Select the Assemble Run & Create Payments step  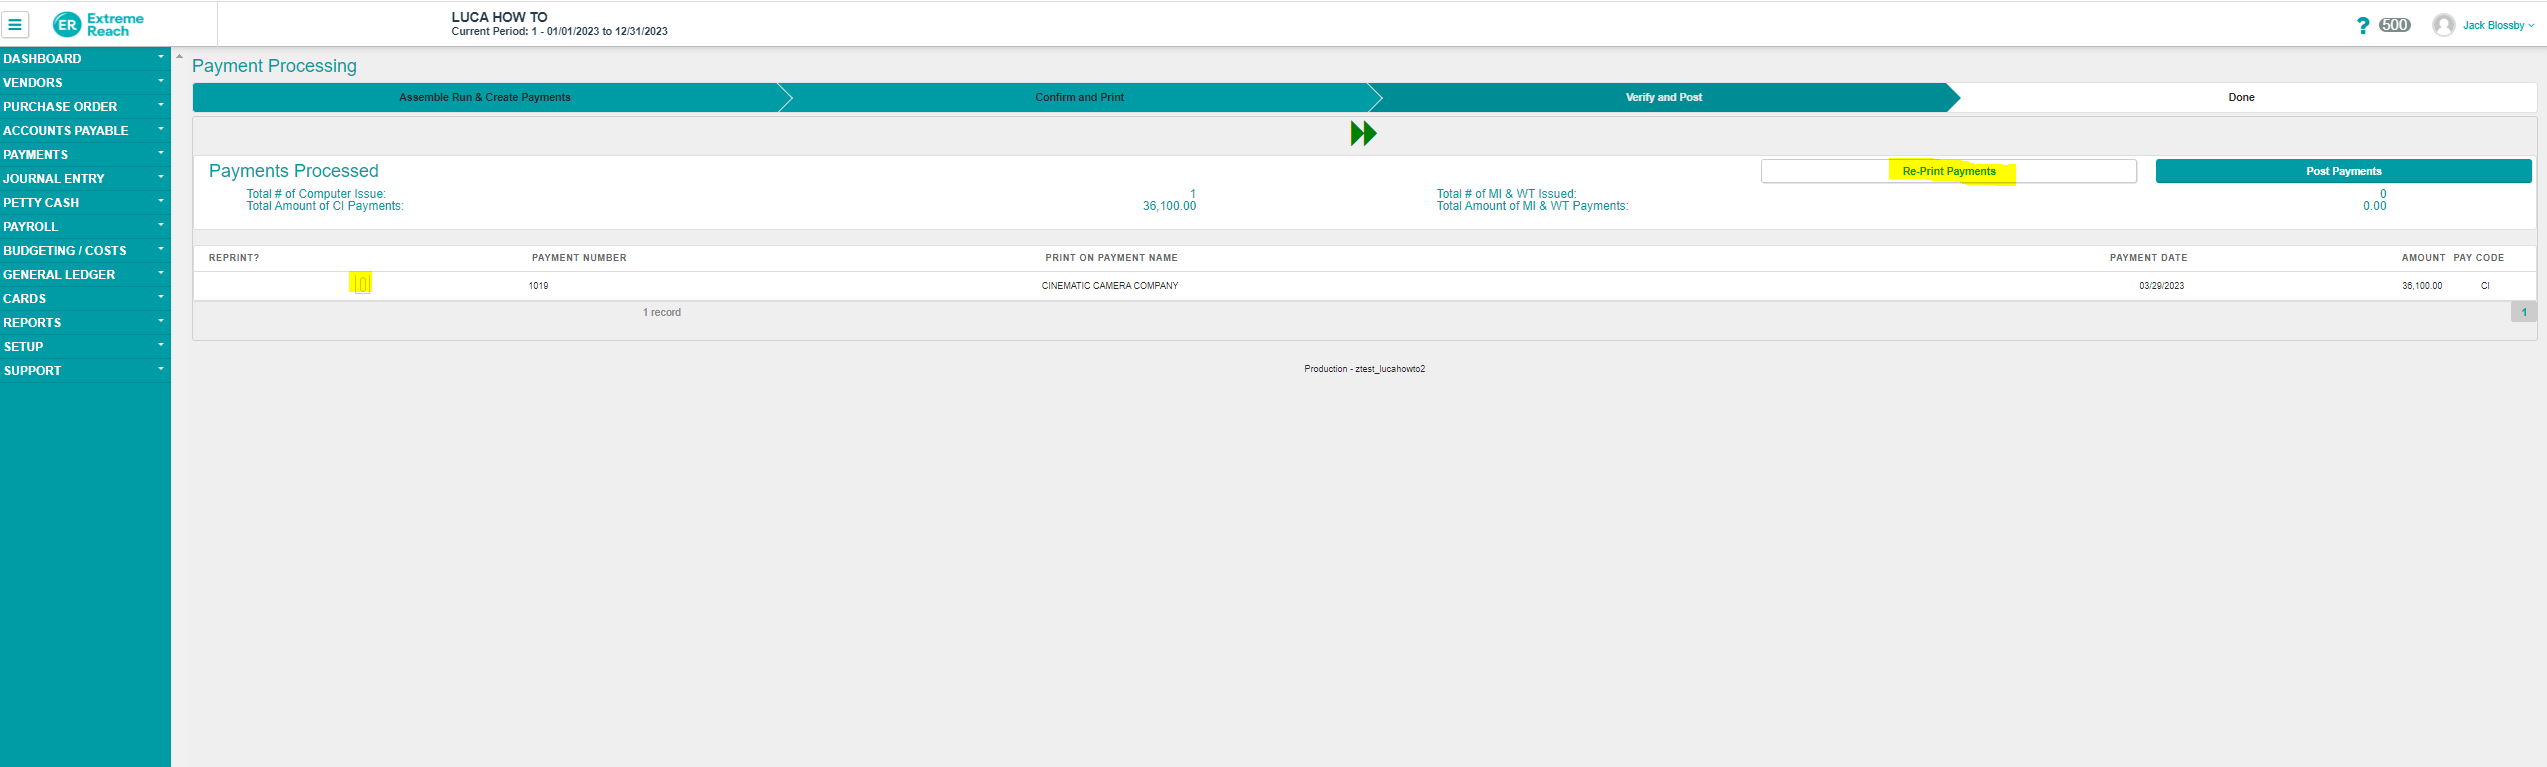(x=485, y=98)
